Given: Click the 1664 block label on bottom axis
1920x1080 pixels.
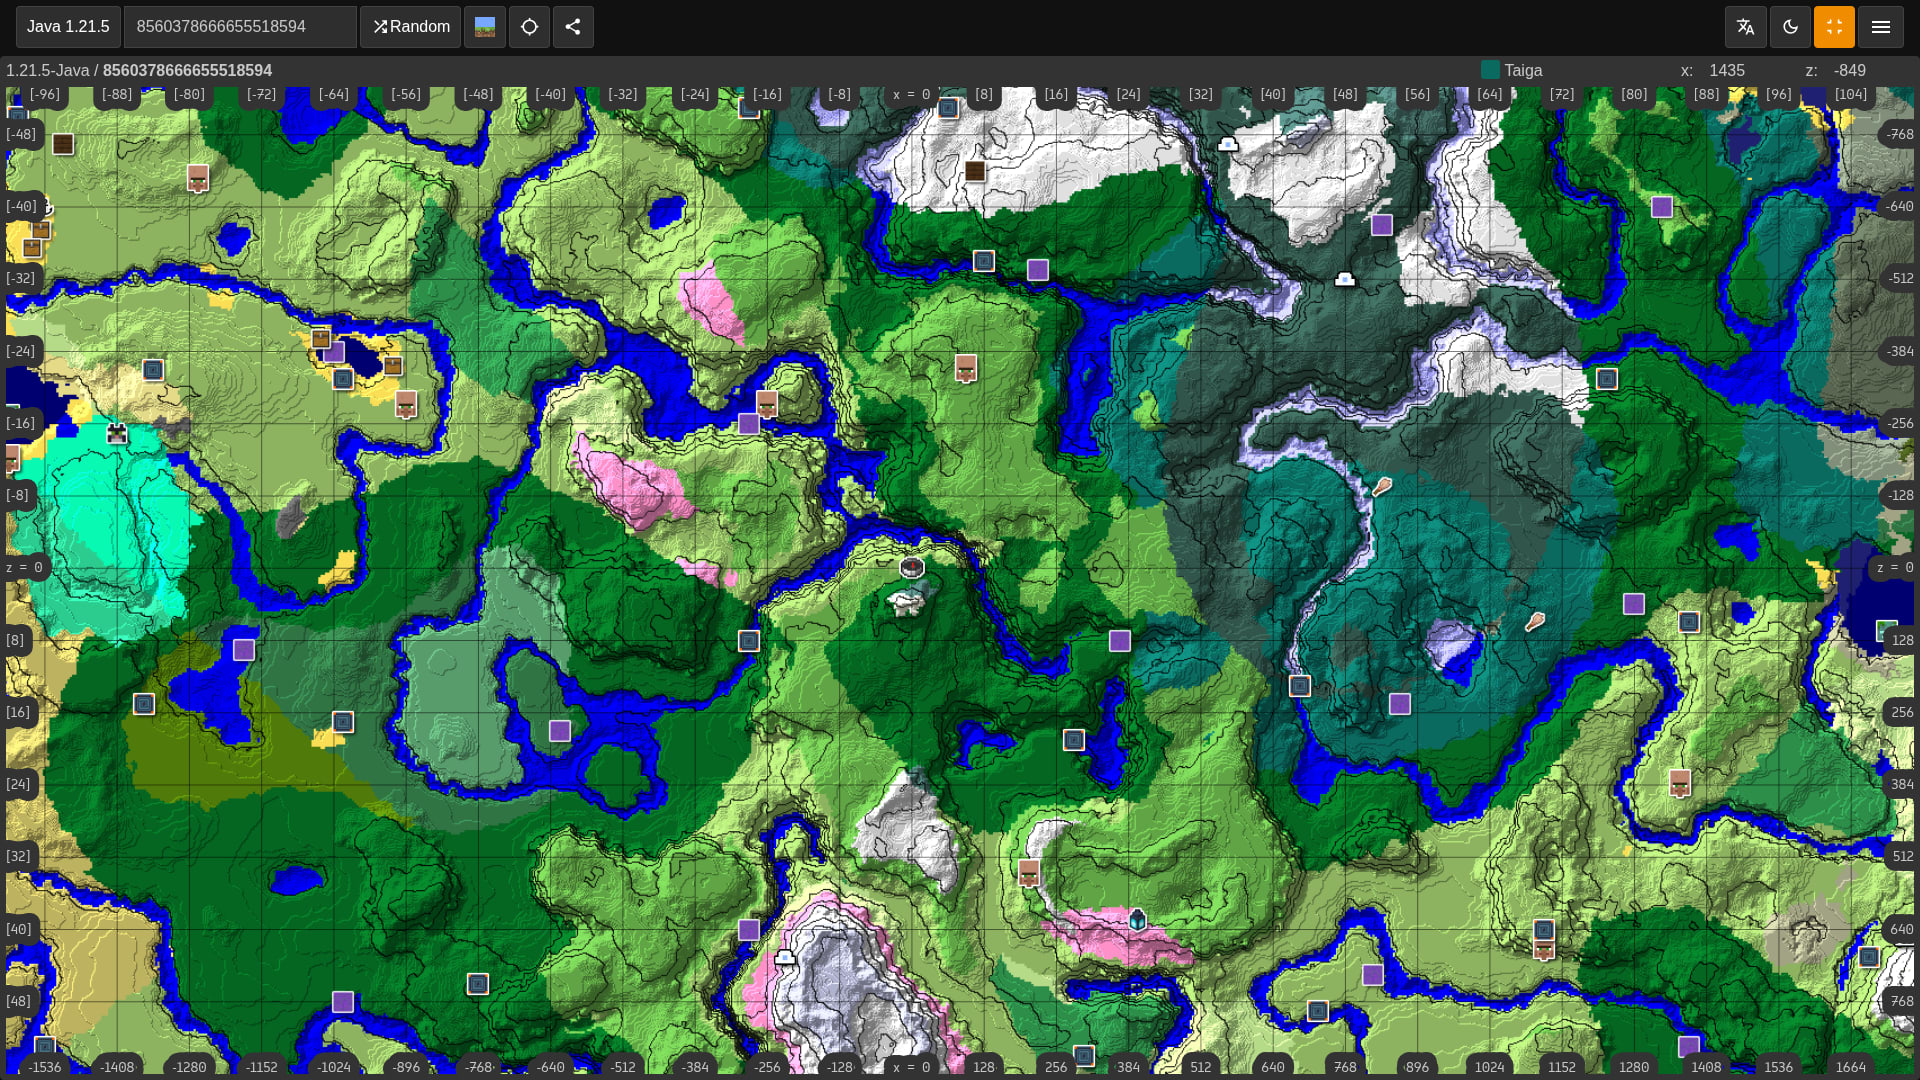Looking at the screenshot, I should coord(1851,1067).
